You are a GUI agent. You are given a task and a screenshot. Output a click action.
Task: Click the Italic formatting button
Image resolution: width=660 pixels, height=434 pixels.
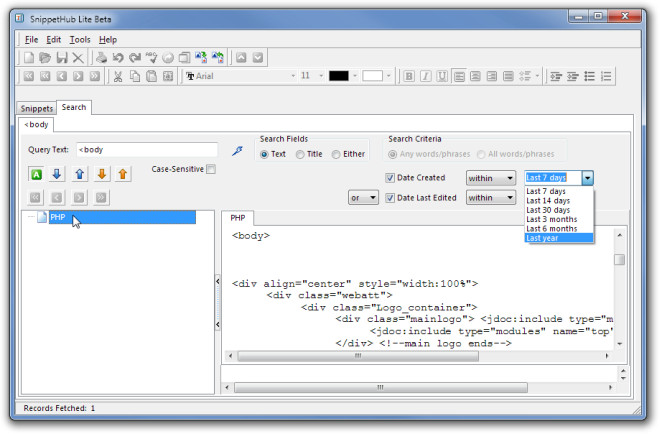[426, 76]
